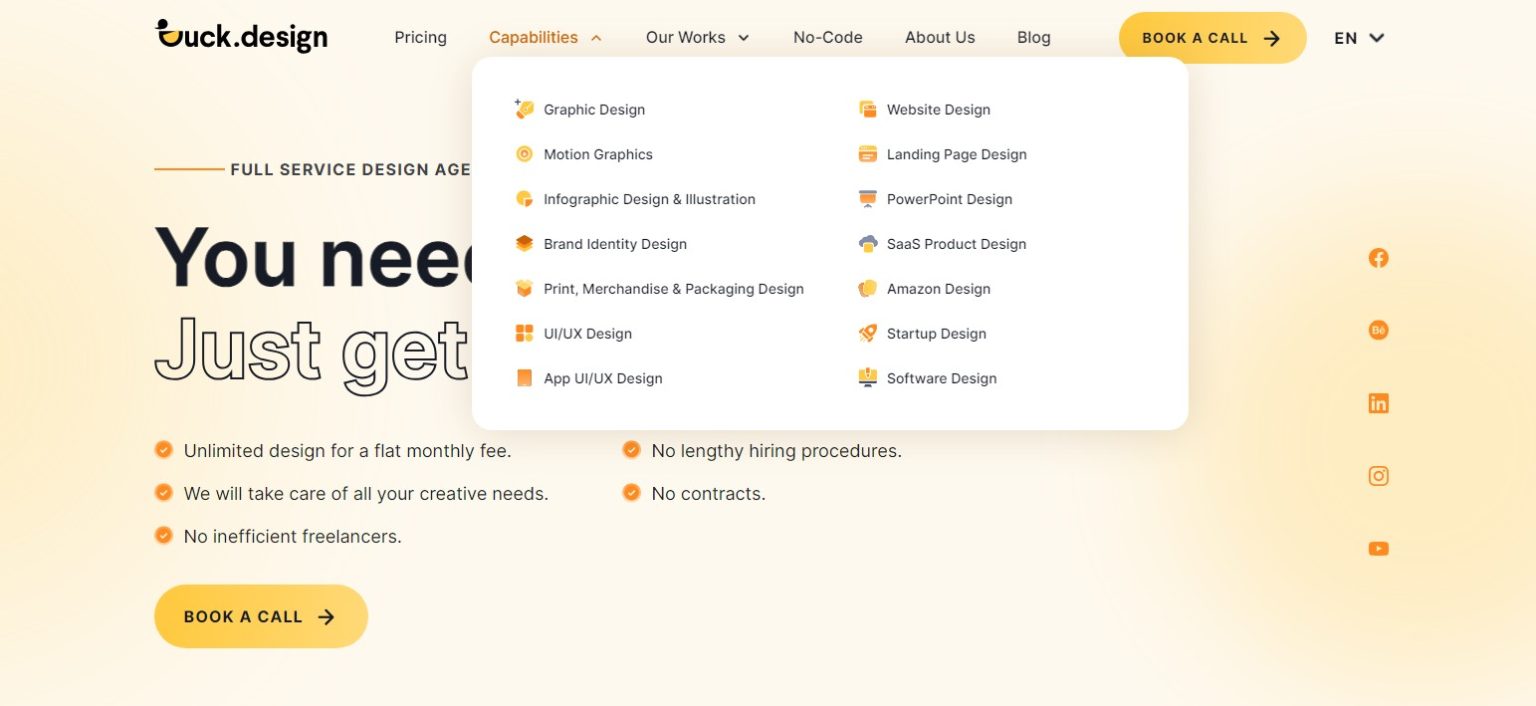Click 'Unlimited design for a flat monthly fee.' text
Screen dimensions: 1536x706
click(347, 451)
